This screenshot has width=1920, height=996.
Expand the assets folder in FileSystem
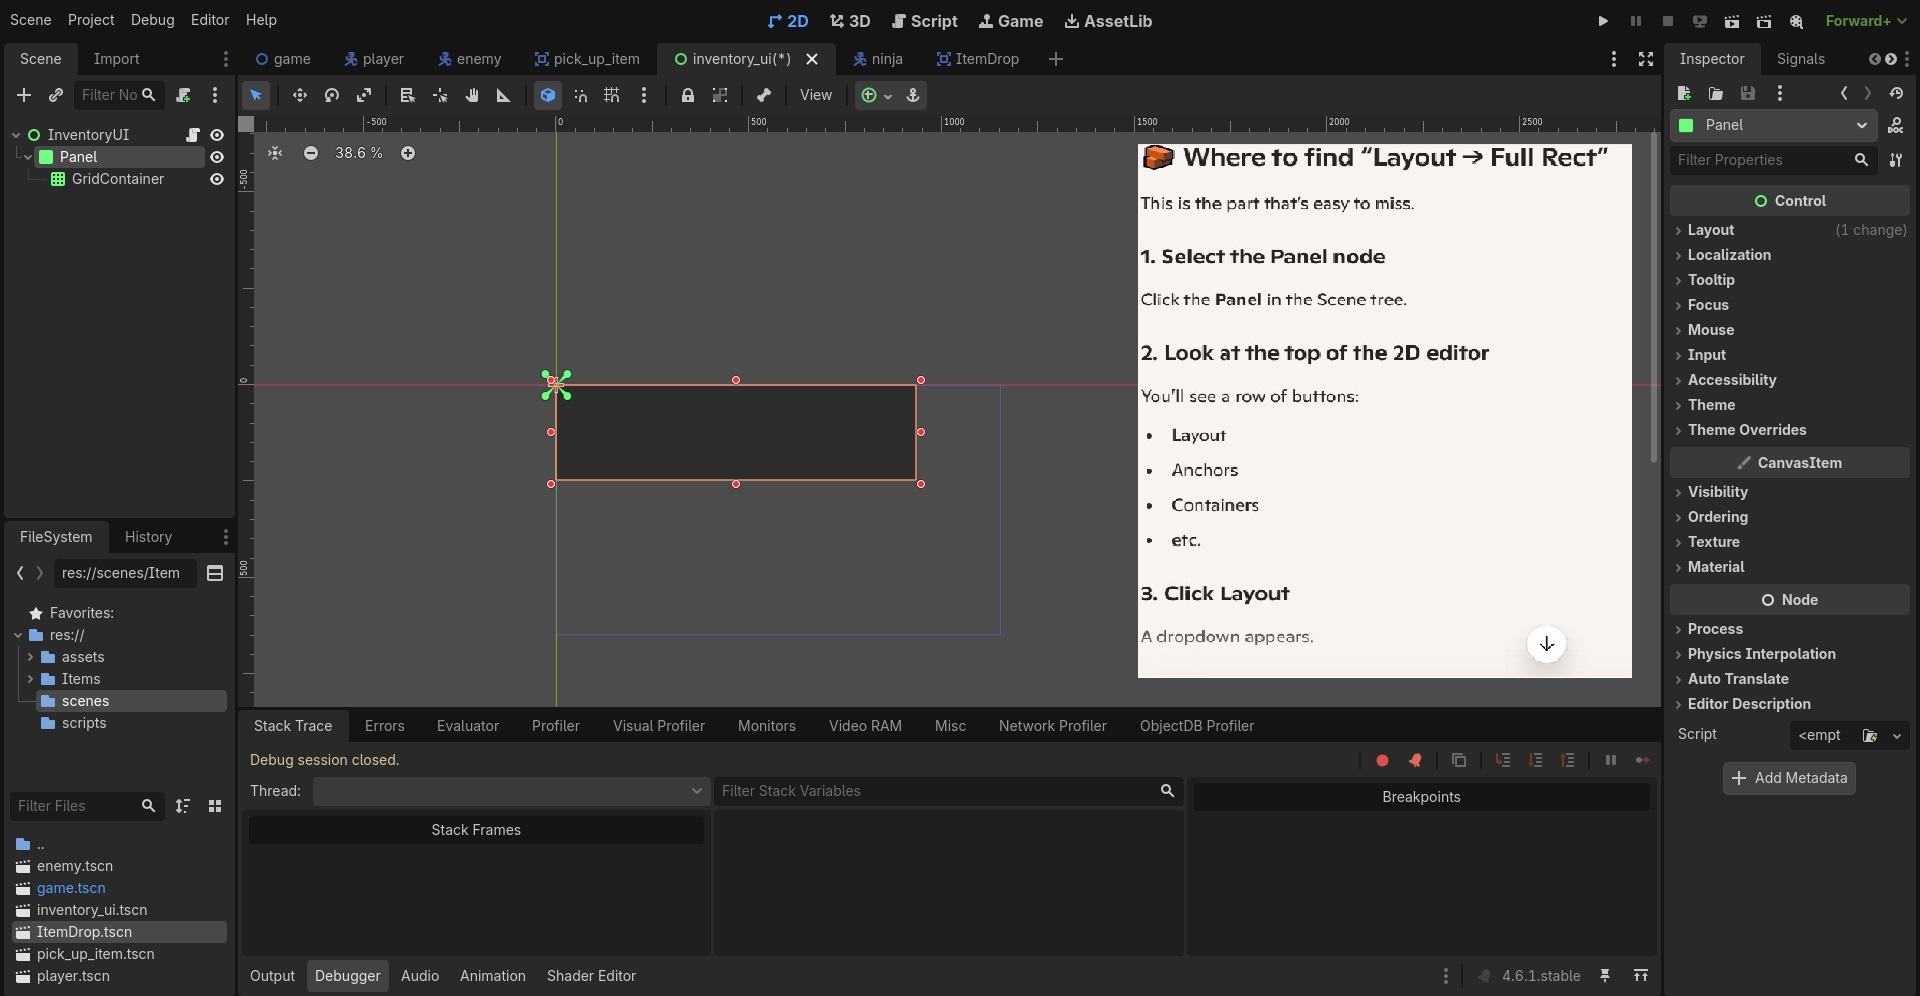[30, 657]
